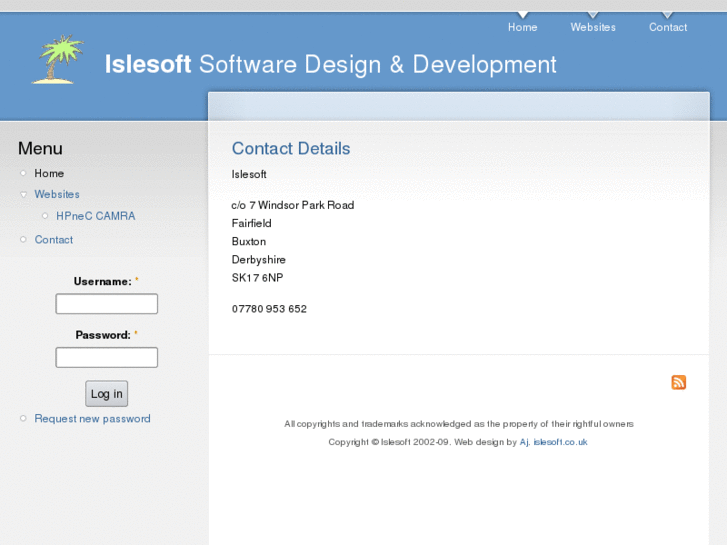Select Home in the top navigation bar
The image size is (727, 545).
click(x=522, y=27)
